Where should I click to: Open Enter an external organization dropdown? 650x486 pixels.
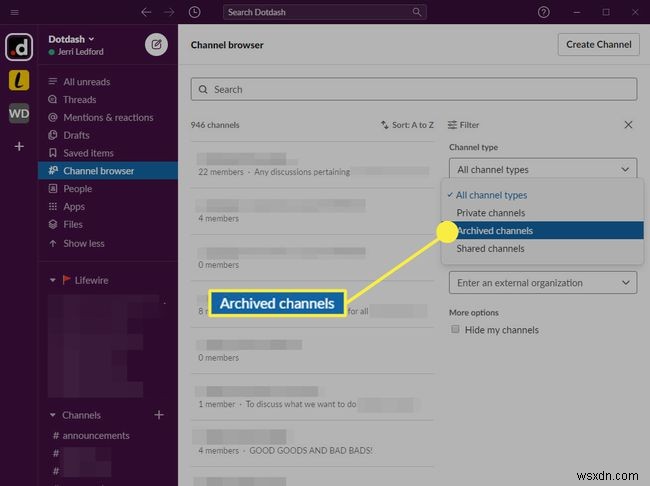click(x=543, y=283)
